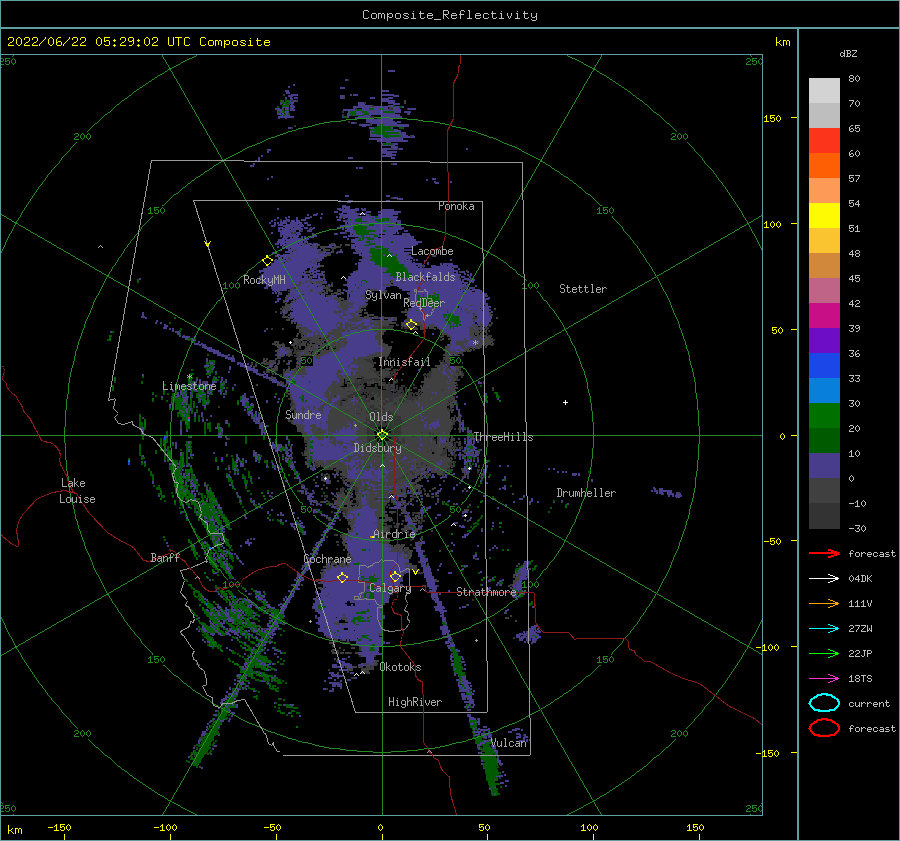Select the light gray swatch between 80 and 70
The image size is (900, 841).
coord(824,90)
